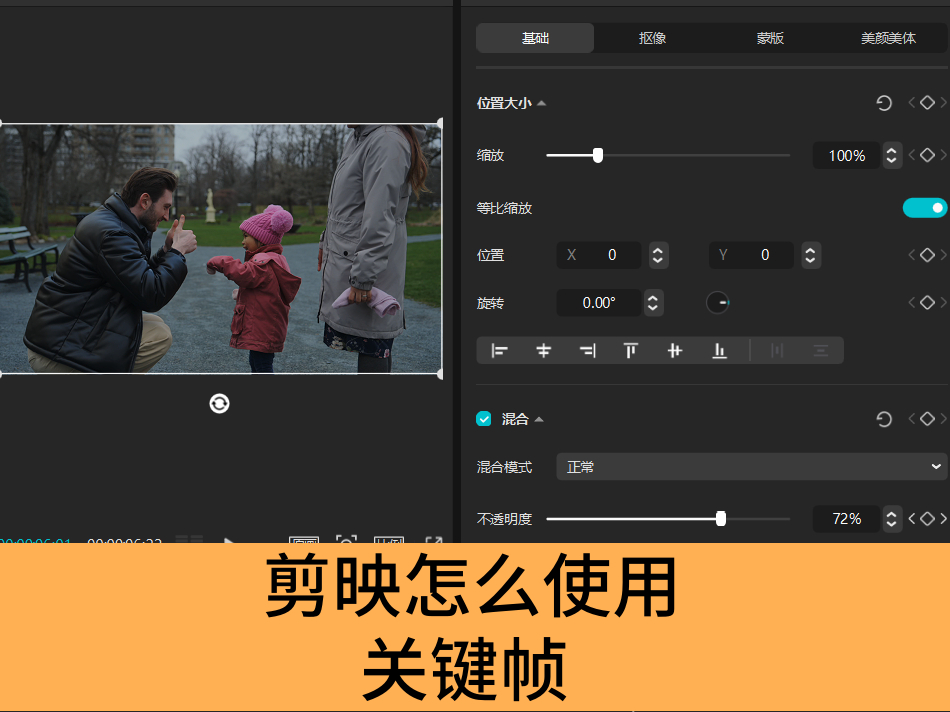Click the 位置 Y stepper arrows
Image resolution: width=950 pixels, height=712 pixels.
point(811,255)
